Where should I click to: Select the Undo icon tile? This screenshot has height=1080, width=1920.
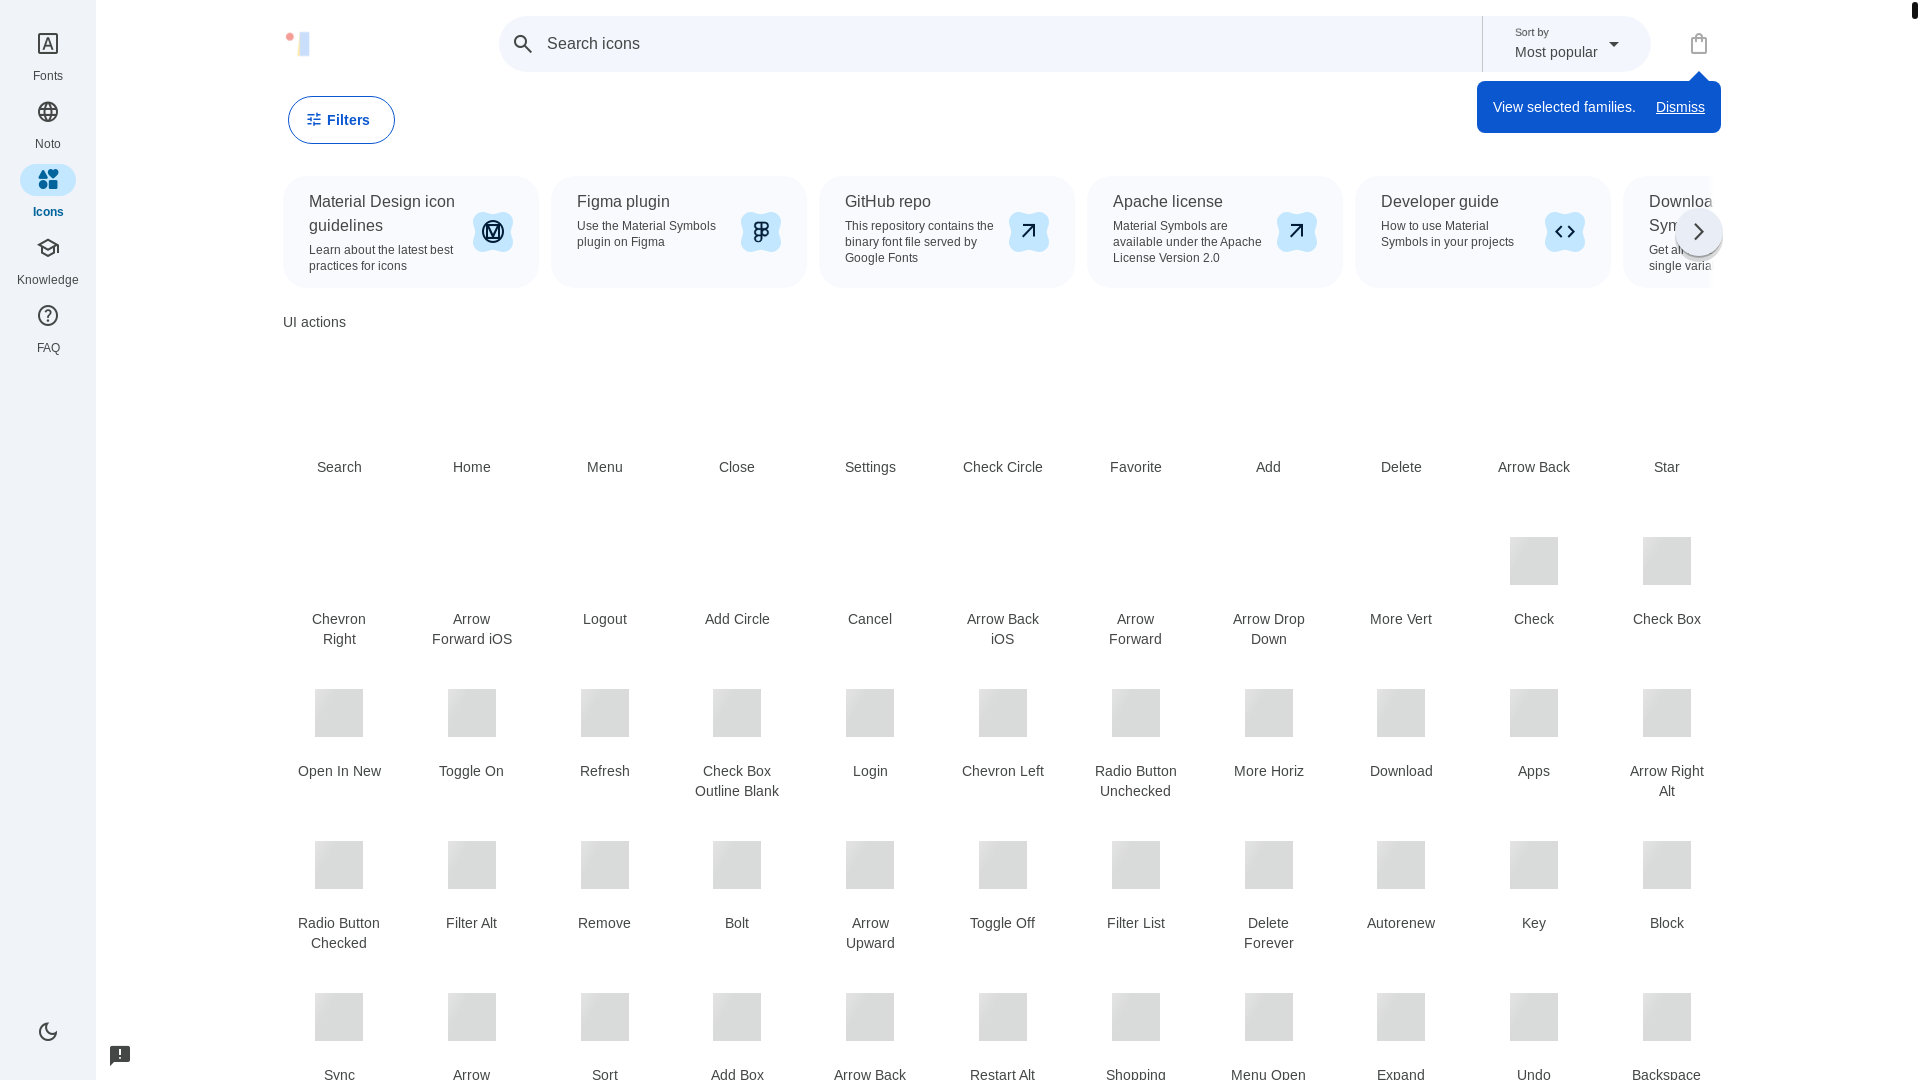tap(1533, 1017)
